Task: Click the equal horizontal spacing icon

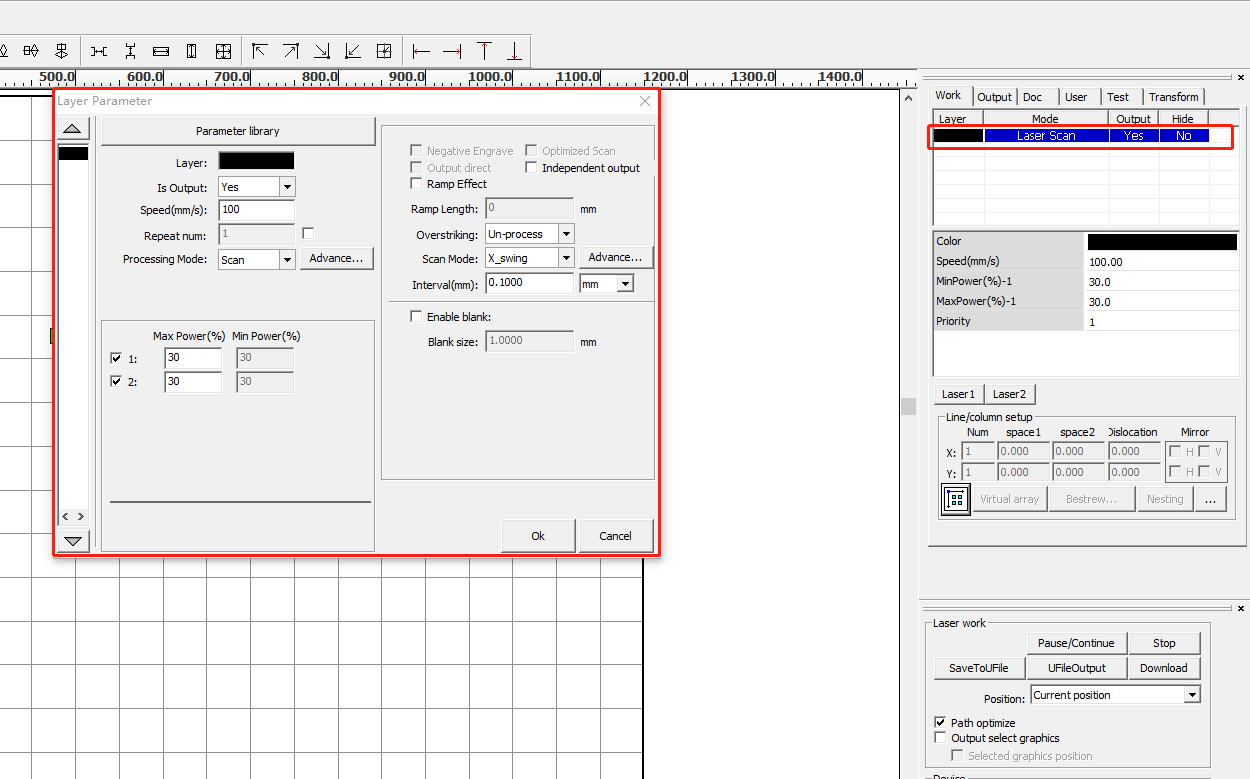Action: pos(99,51)
